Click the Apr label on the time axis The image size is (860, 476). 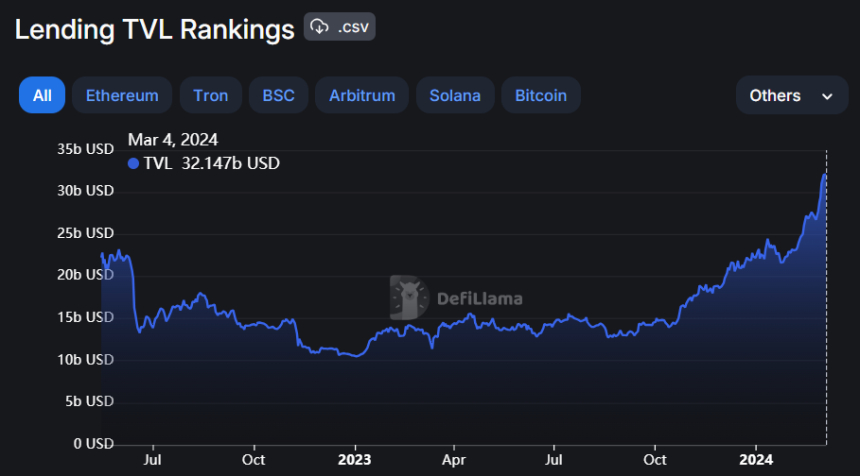pyautogui.click(x=453, y=460)
